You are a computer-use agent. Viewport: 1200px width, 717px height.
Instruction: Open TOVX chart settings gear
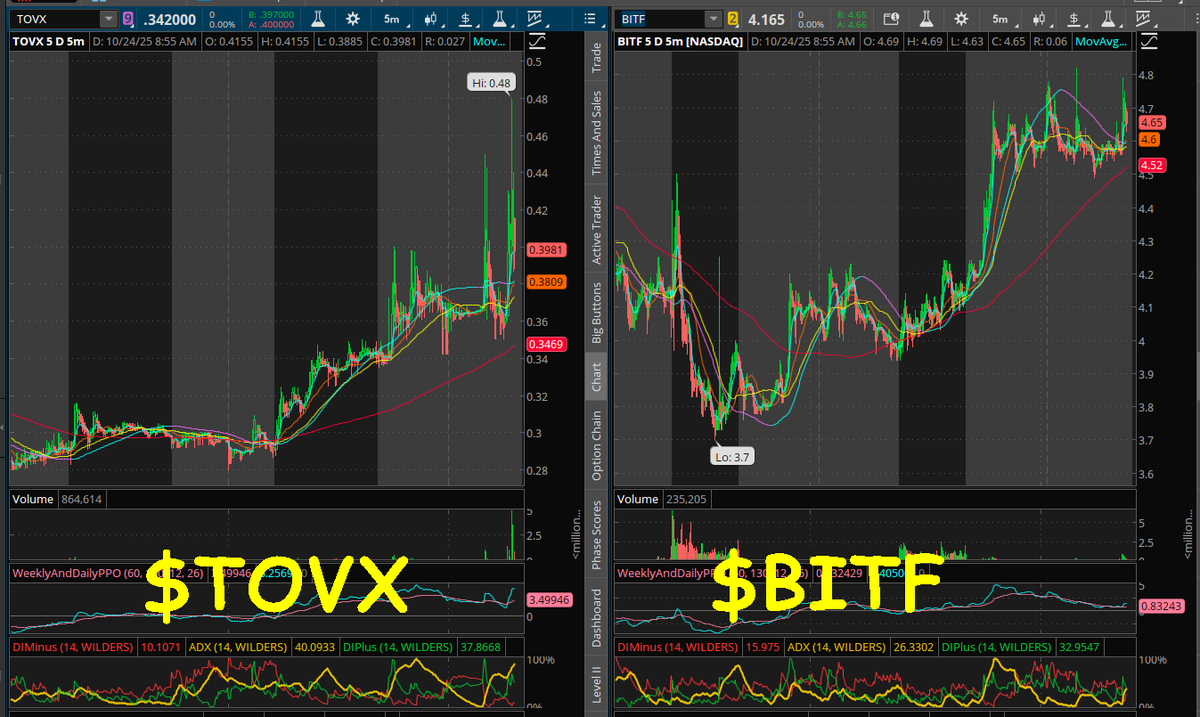(x=353, y=19)
